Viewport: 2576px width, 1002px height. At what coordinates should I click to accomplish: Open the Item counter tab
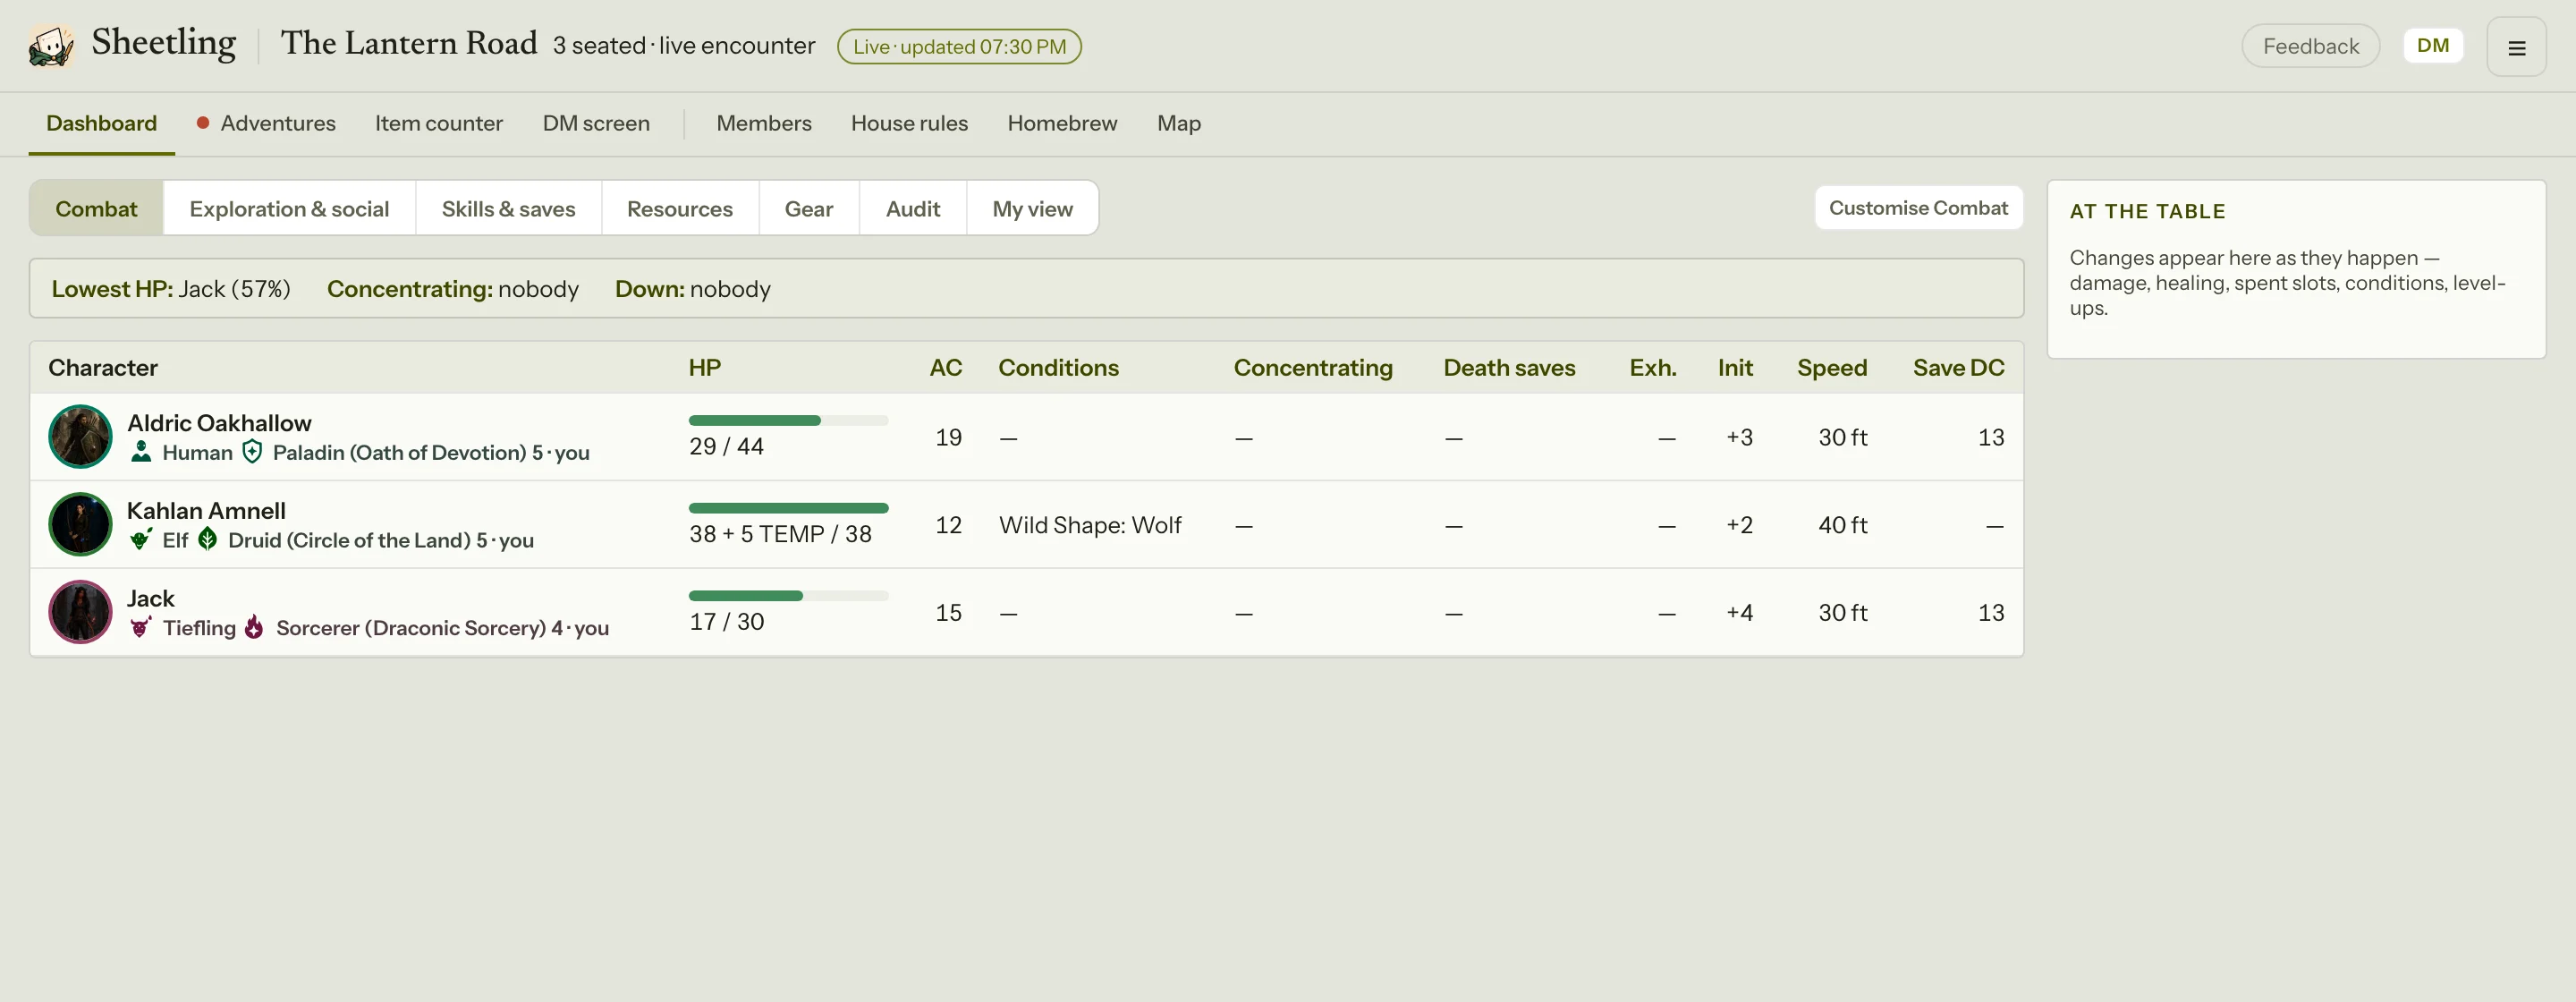439,123
